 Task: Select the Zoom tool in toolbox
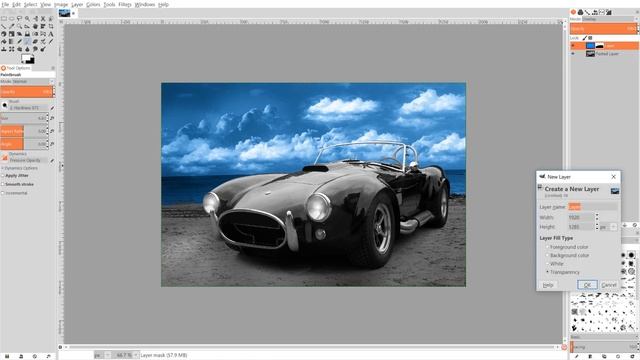(x=19, y=26)
